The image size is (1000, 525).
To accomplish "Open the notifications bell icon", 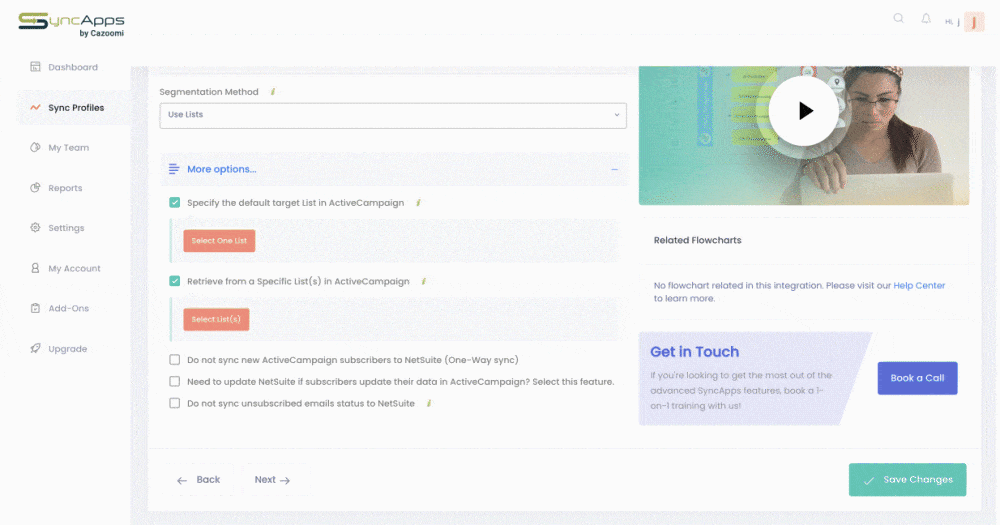I will (926, 18).
